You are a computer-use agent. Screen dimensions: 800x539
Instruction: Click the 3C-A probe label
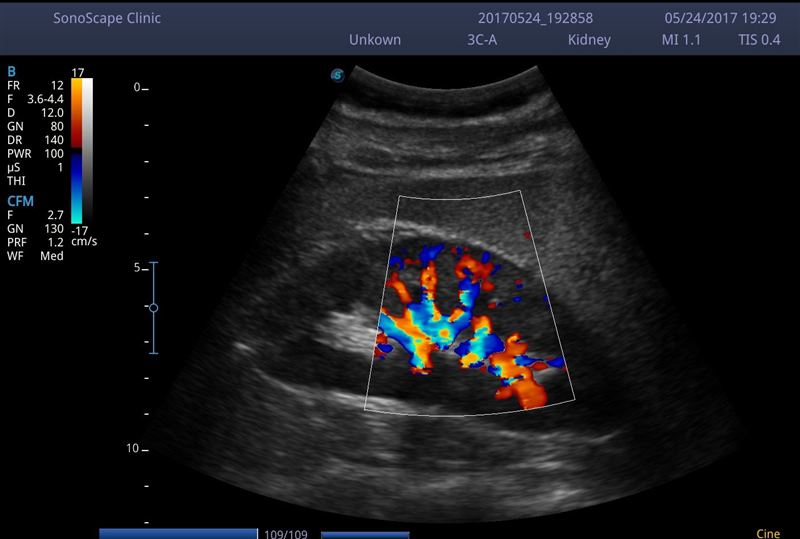(x=482, y=40)
